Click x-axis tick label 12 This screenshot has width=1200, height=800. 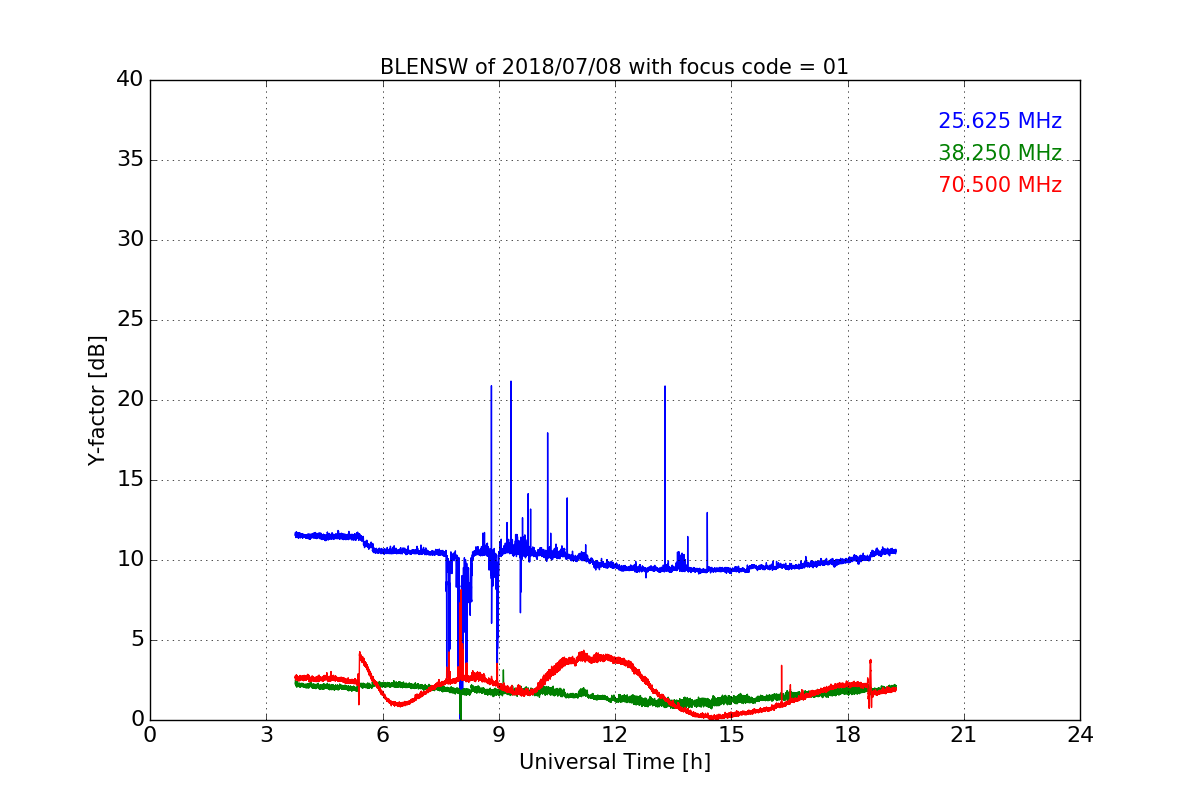[615, 734]
